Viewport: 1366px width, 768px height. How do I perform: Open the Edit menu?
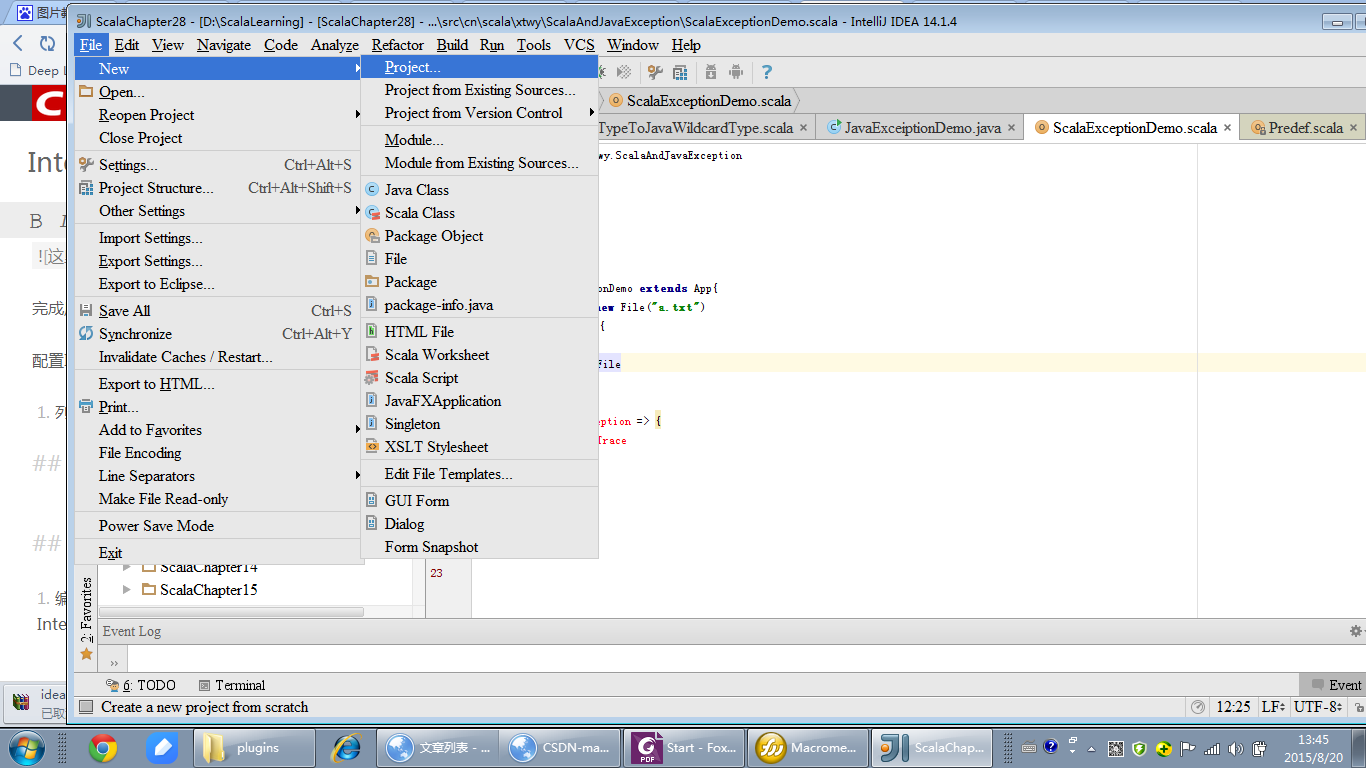coord(127,45)
